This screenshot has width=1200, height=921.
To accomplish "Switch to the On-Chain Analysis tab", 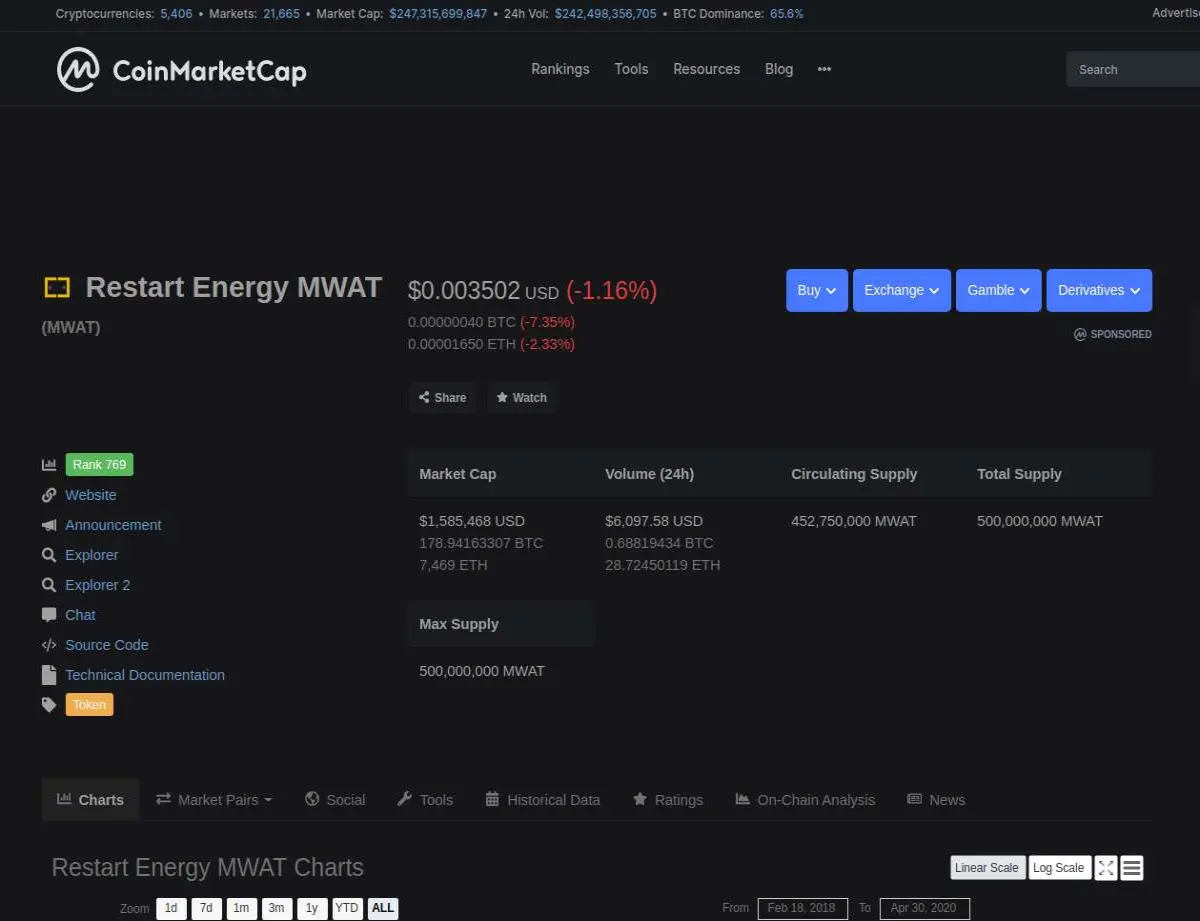I will coord(805,800).
